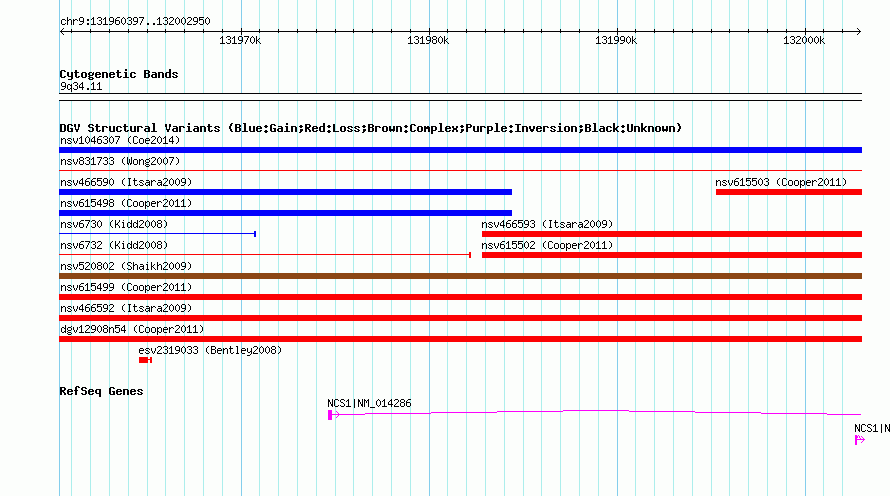Click the red bar under dgv12908n54

point(460,339)
